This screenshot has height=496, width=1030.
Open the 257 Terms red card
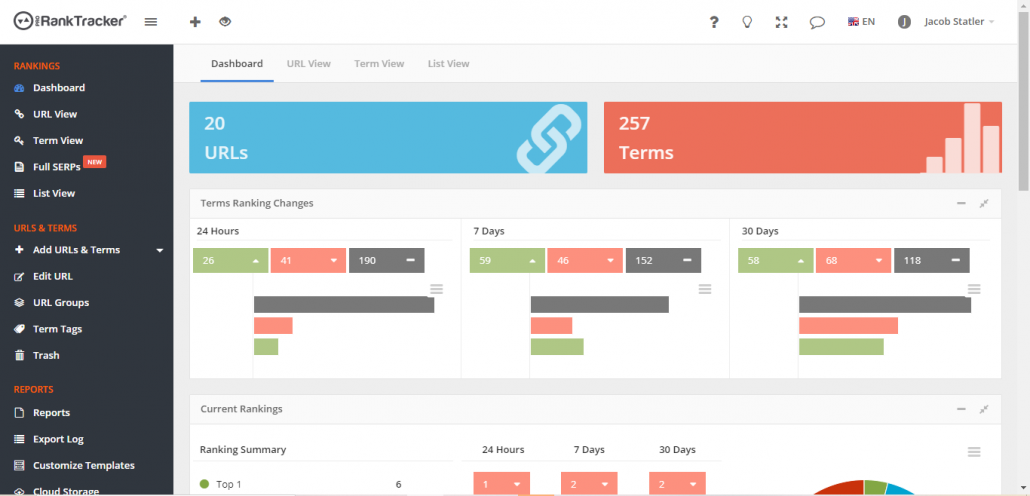tap(803, 137)
